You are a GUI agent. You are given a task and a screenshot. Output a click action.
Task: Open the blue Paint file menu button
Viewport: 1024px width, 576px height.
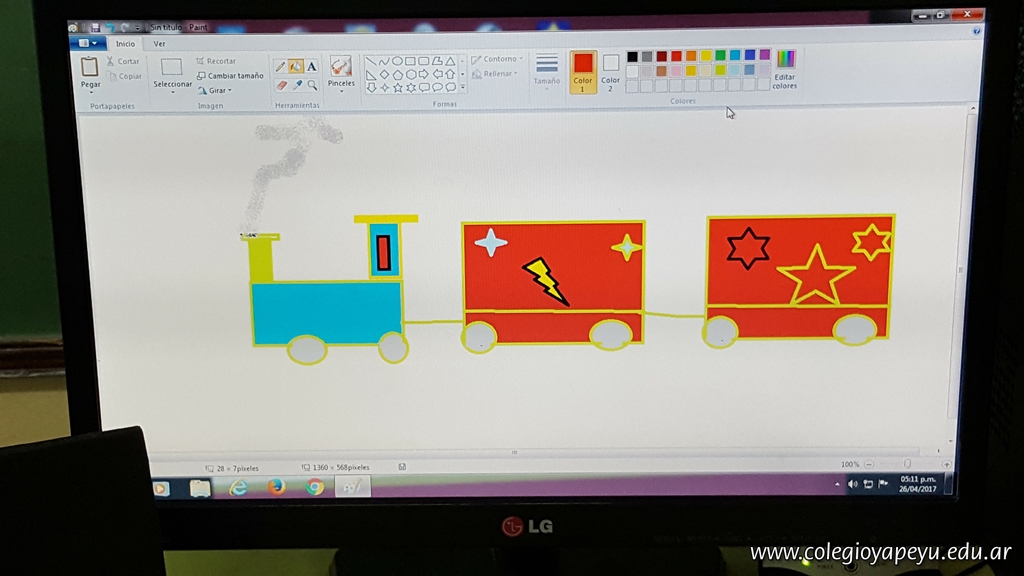pyautogui.click(x=90, y=43)
